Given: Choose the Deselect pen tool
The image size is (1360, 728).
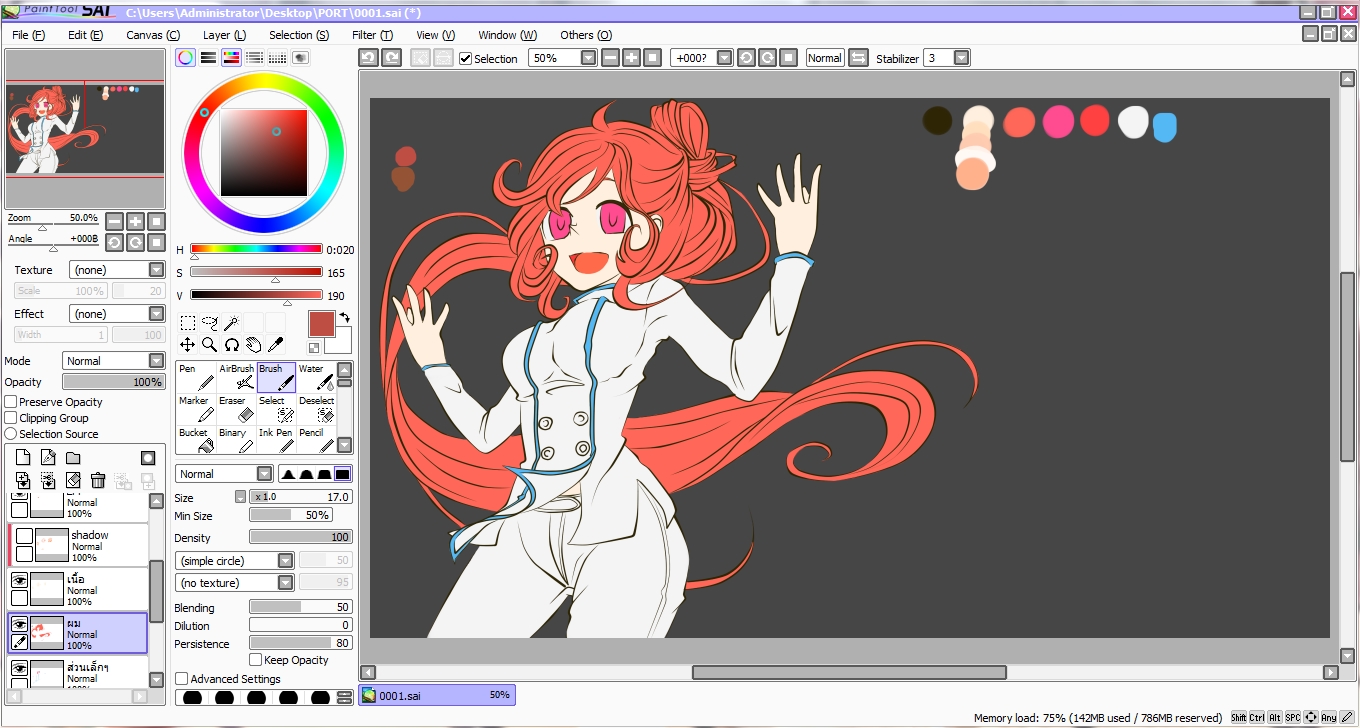Looking at the screenshot, I should point(316,409).
